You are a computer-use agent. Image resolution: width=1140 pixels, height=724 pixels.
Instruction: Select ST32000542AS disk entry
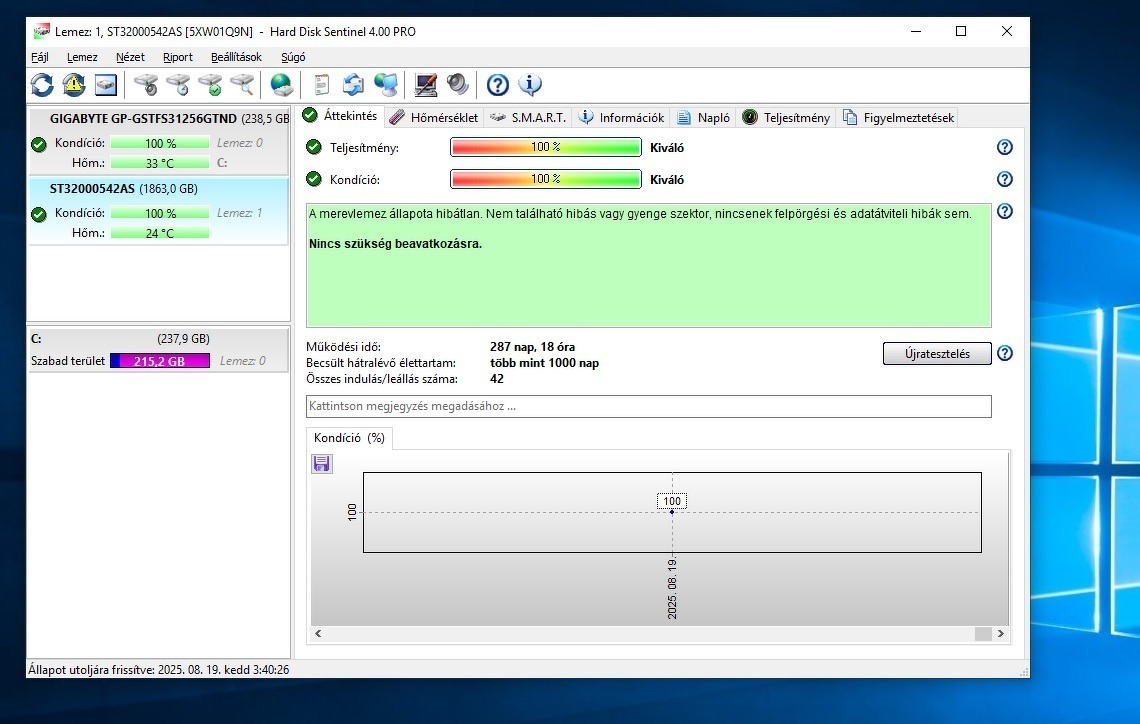158,211
